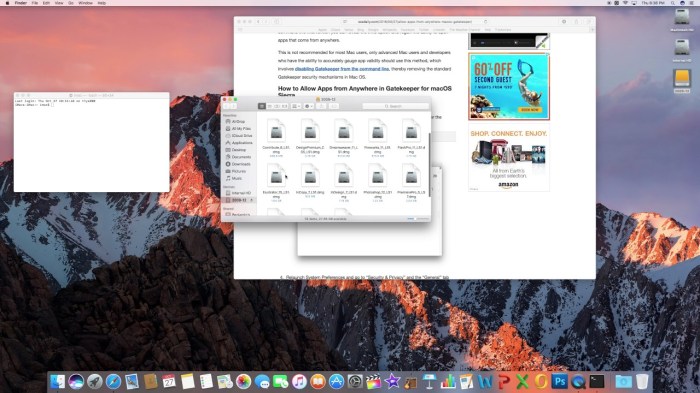
Task: Open the Edit menu
Action: point(46,3)
